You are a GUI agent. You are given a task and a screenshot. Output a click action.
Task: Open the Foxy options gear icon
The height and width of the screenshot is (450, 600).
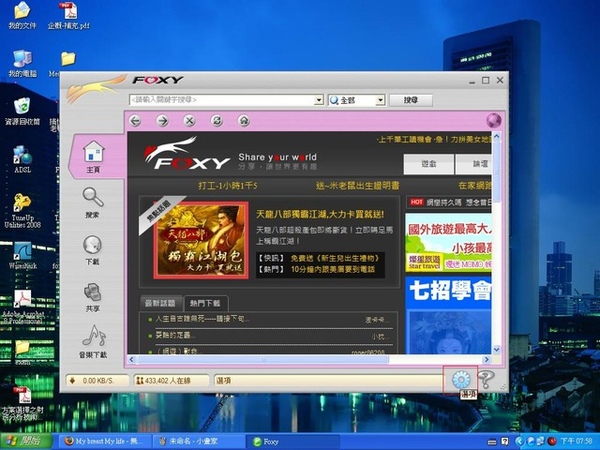461,379
